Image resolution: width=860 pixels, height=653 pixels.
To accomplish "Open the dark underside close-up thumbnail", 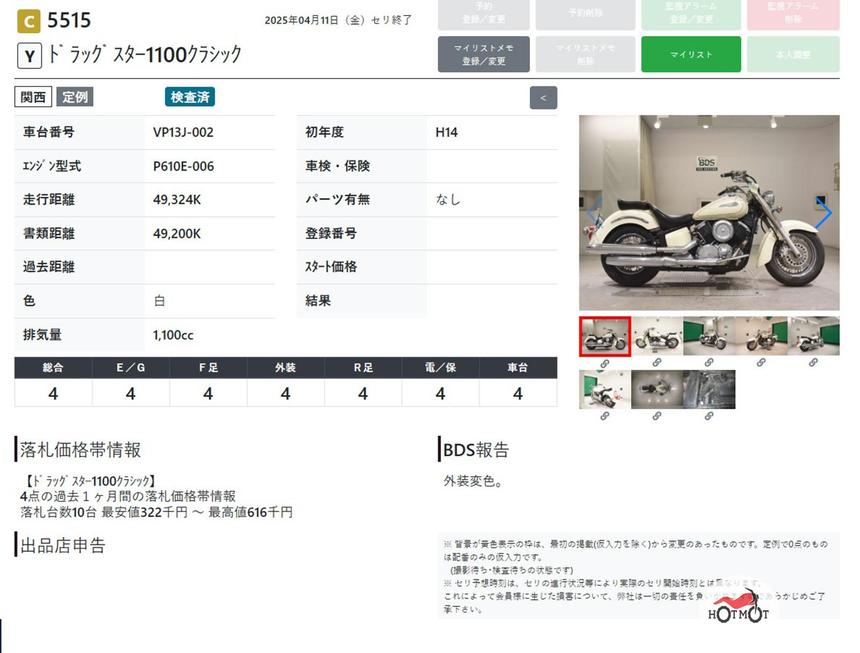I will point(708,389).
